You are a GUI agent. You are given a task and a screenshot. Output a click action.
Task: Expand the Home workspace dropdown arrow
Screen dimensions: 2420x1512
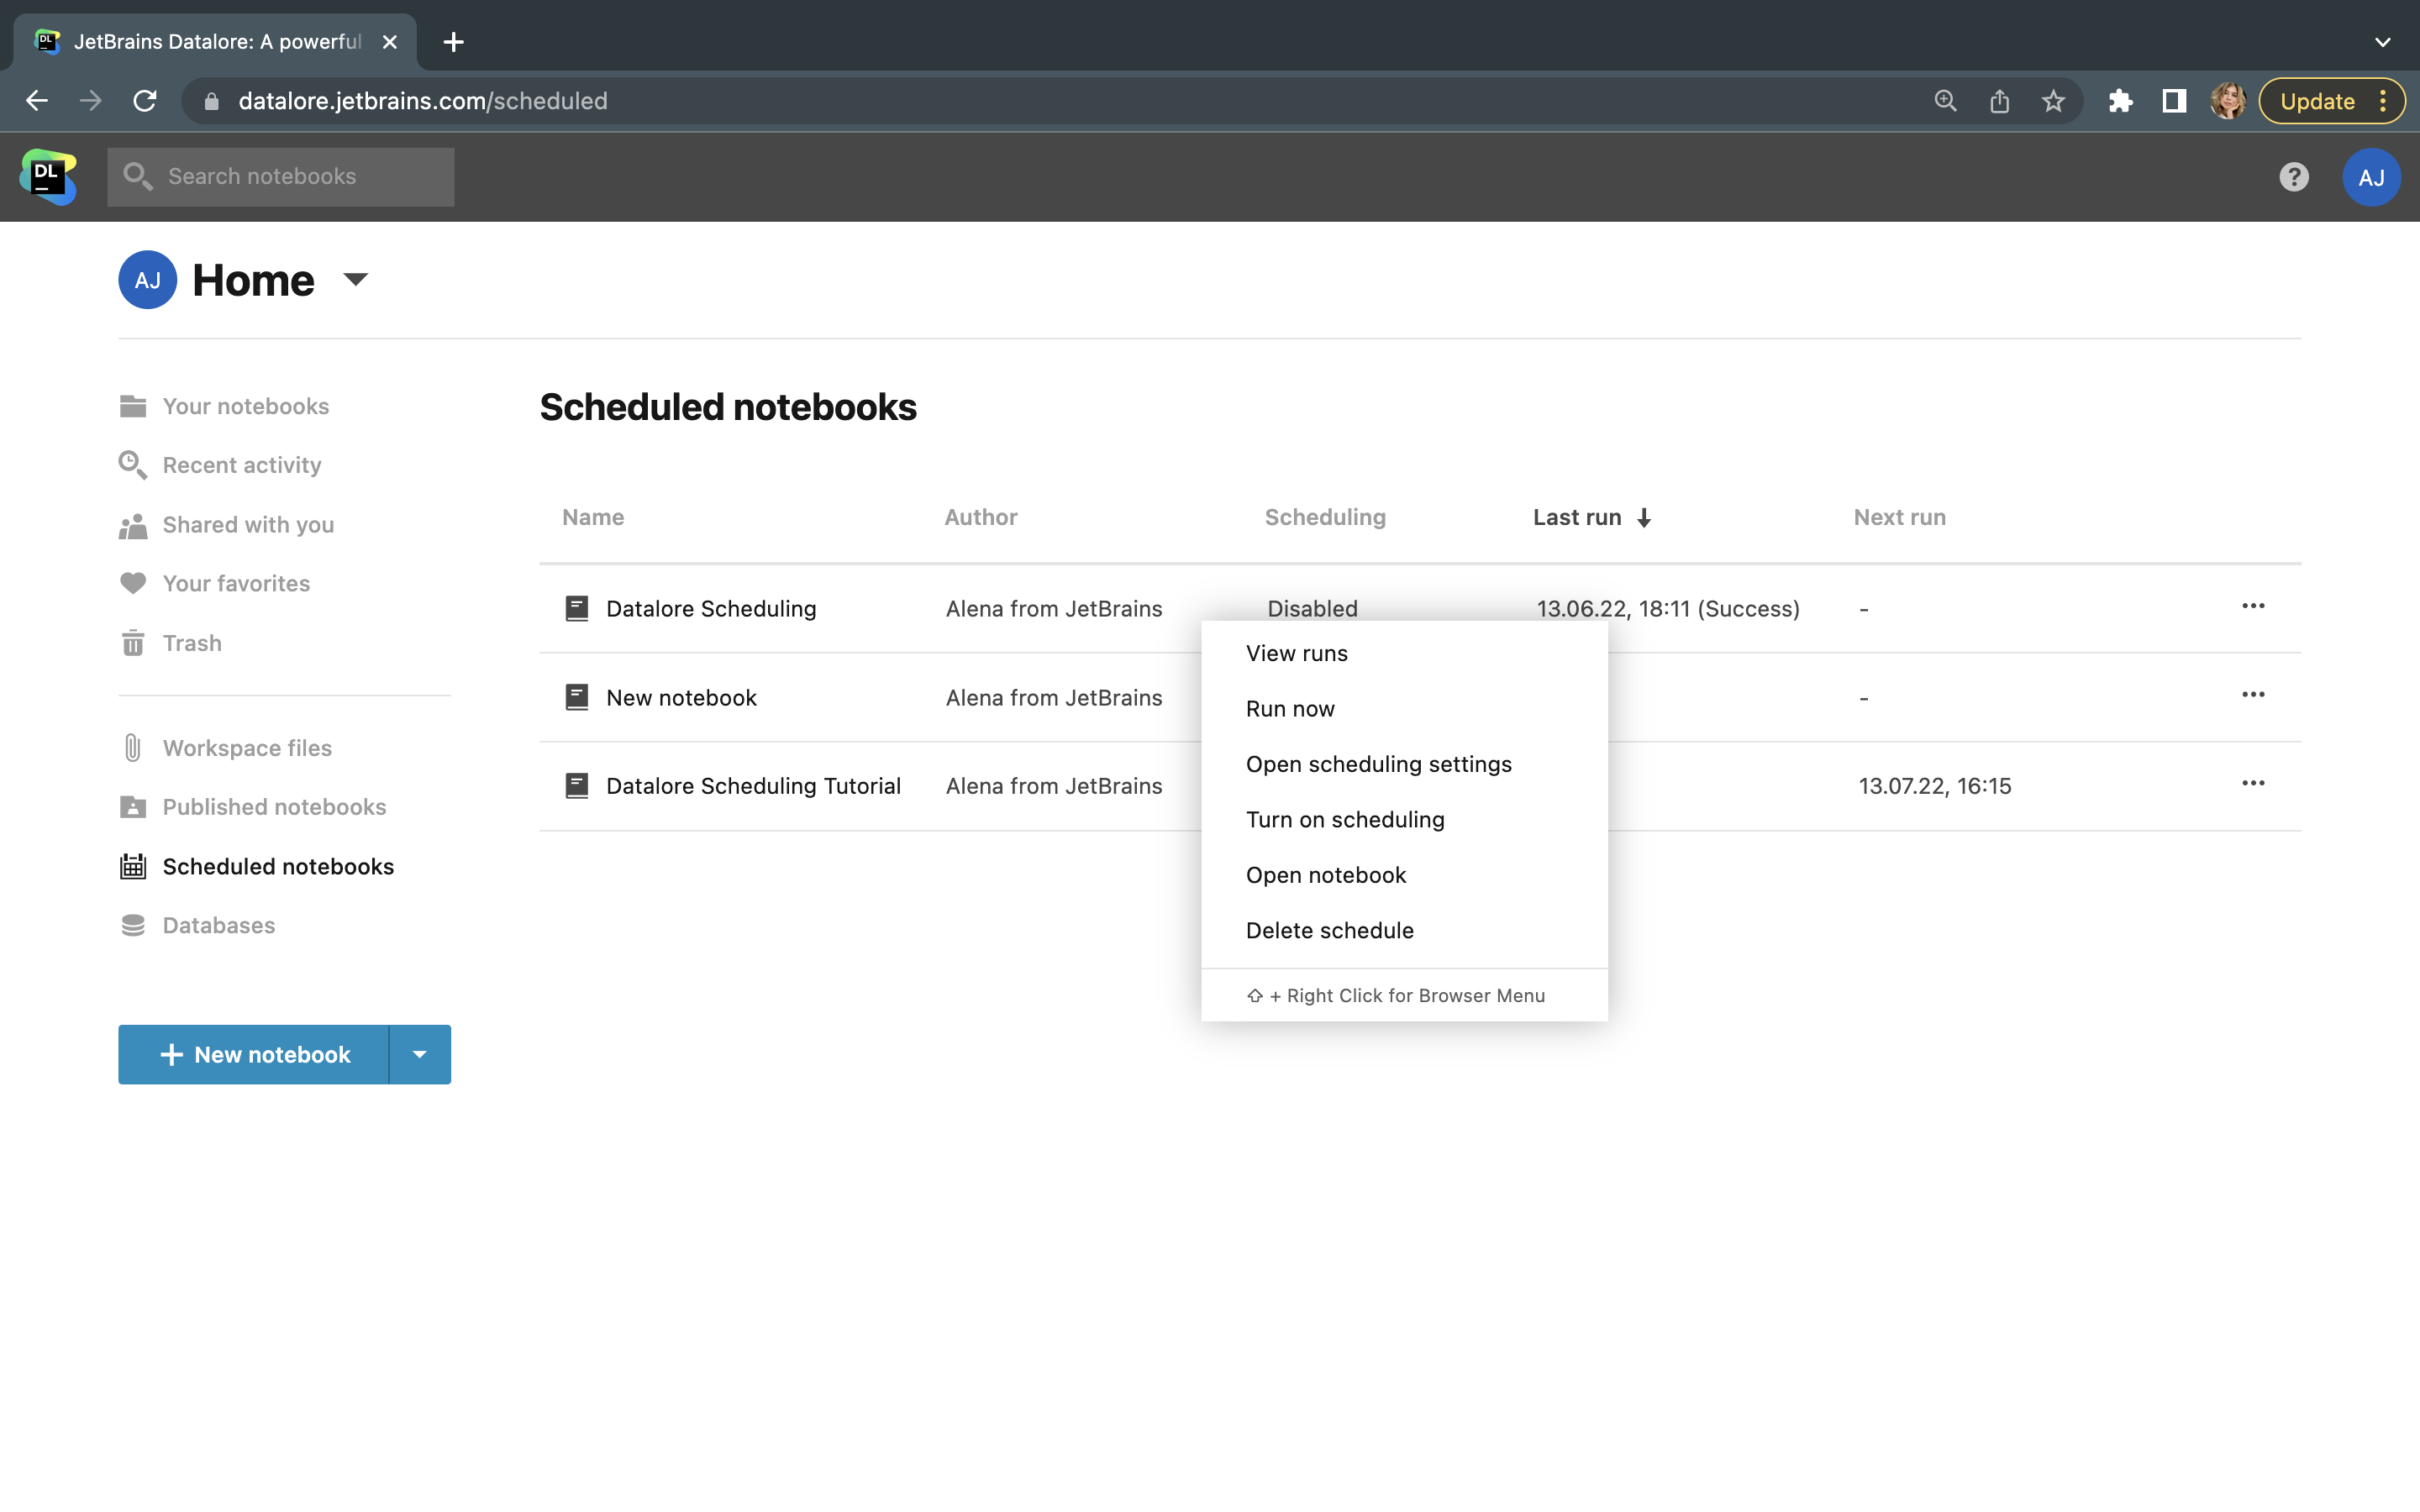[x=356, y=280]
